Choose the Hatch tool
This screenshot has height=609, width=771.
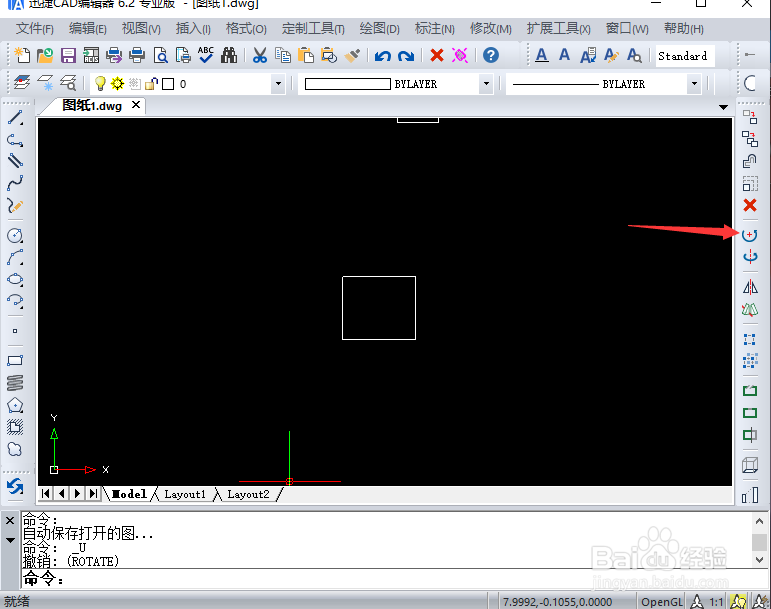tap(15, 427)
